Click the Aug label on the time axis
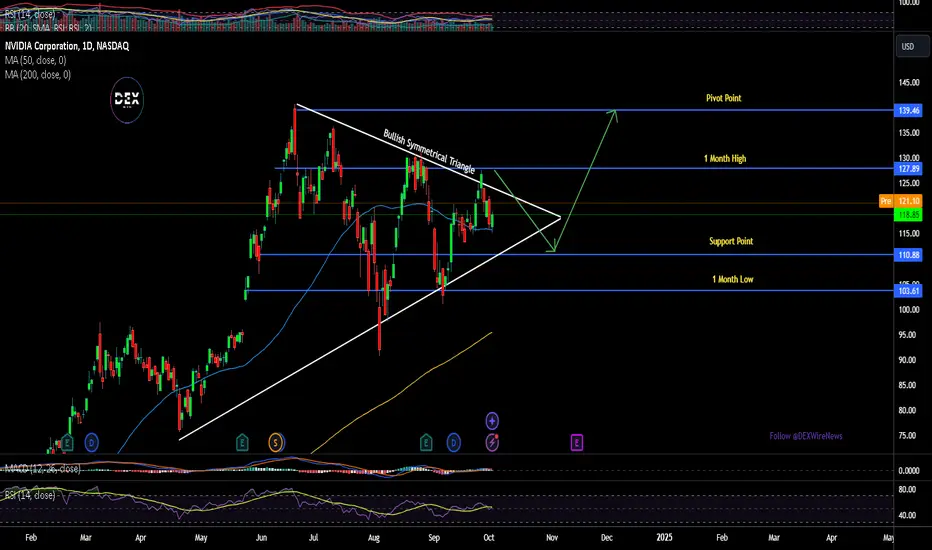932x550 pixels. (x=373, y=538)
